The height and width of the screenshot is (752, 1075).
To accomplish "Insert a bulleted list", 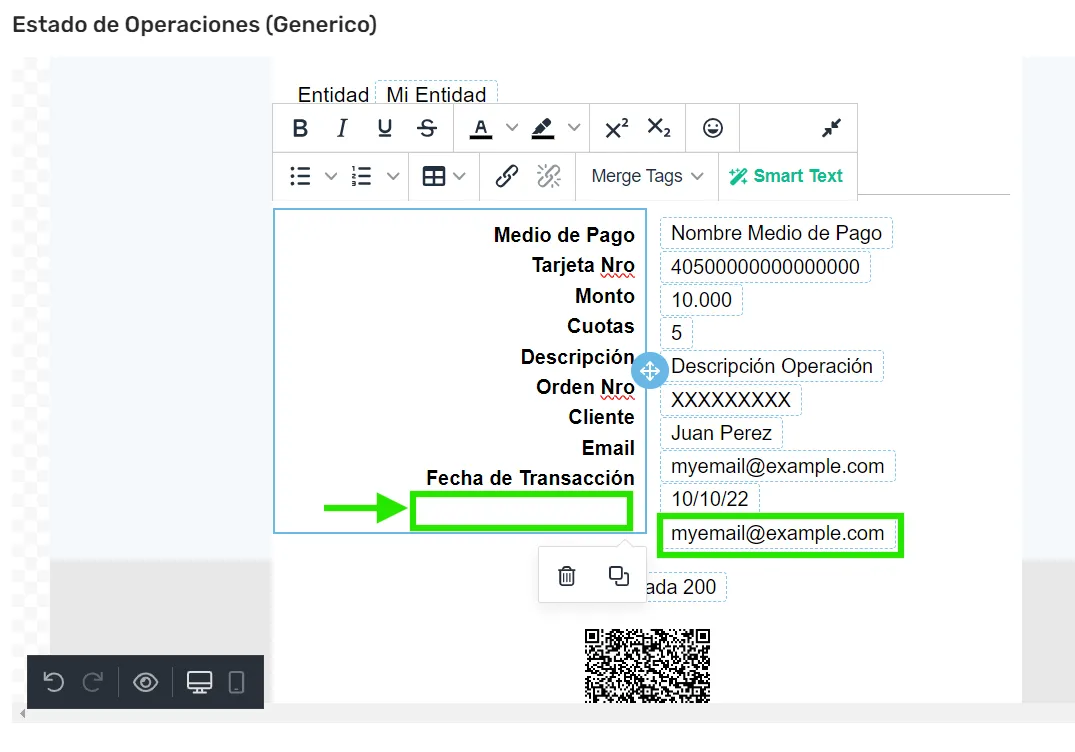I will tap(300, 176).
